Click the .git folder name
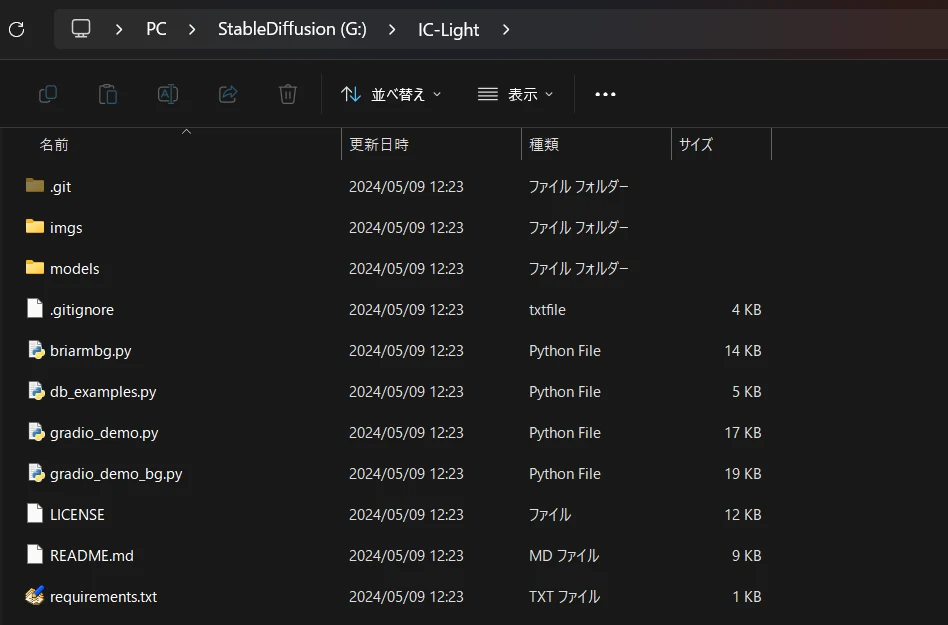The height and width of the screenshot is (625, 948). click(60, 187)
